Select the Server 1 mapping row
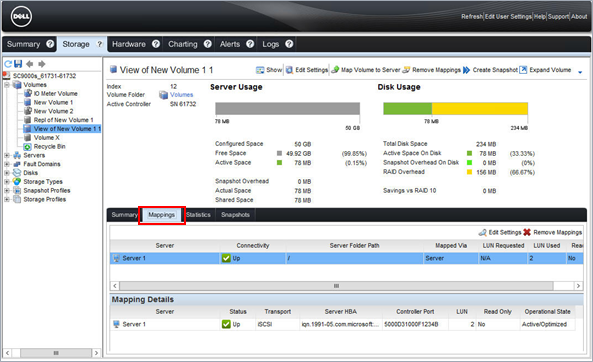The image size is (593, 362). point(346,258)
